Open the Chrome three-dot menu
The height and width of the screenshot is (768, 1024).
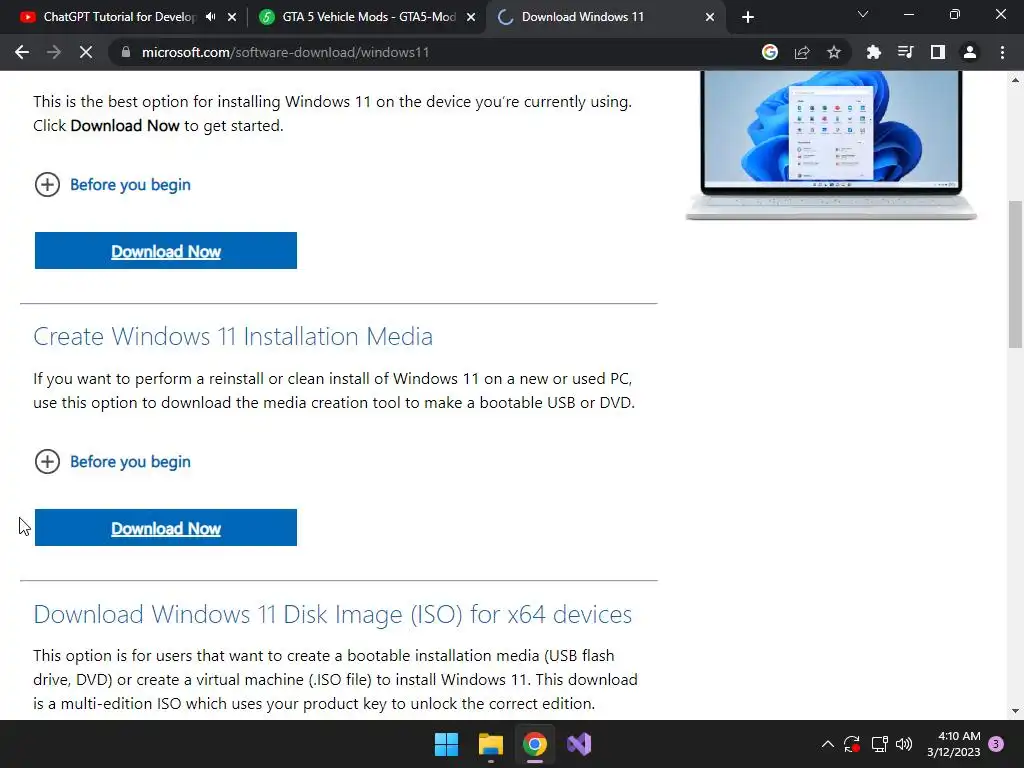pyautogui.click(x=1002, y=52)
